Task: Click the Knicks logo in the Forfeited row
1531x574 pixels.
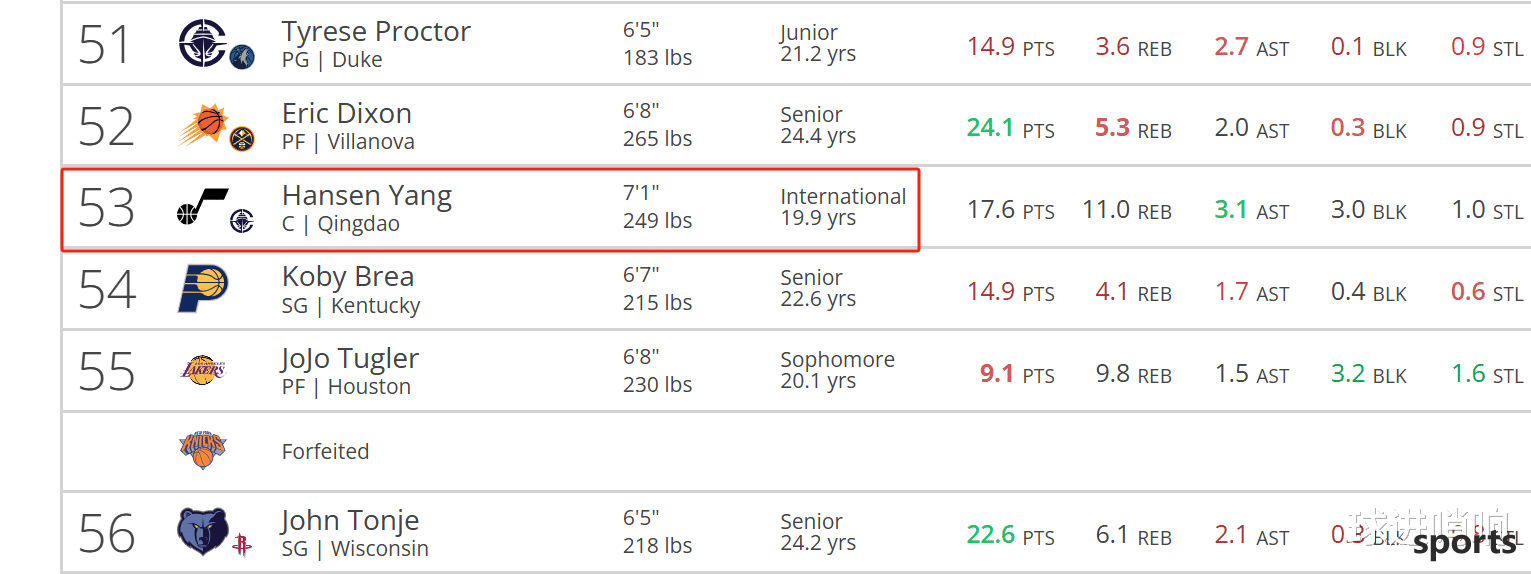Action: pos(203,450)
